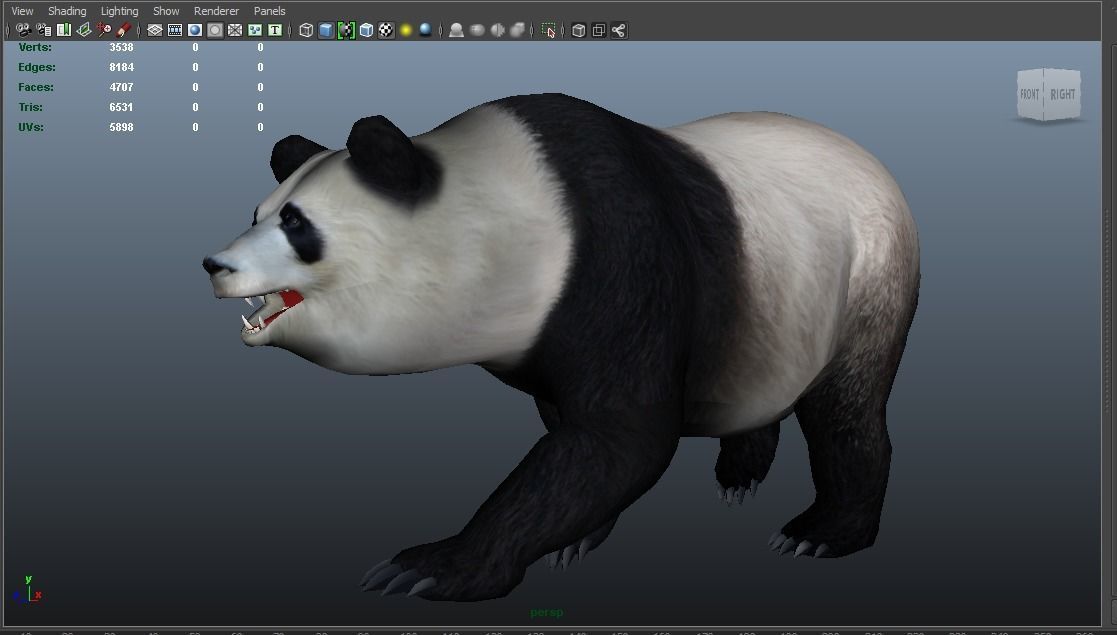Enable Use All Lights yellow sphere icon
Viewport: 1117px width, 635px height.
tap(405, 30)
